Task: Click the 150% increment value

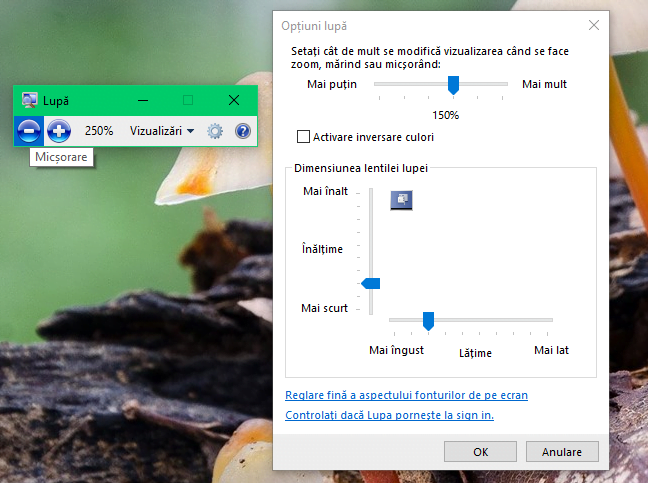Action: 446,115
